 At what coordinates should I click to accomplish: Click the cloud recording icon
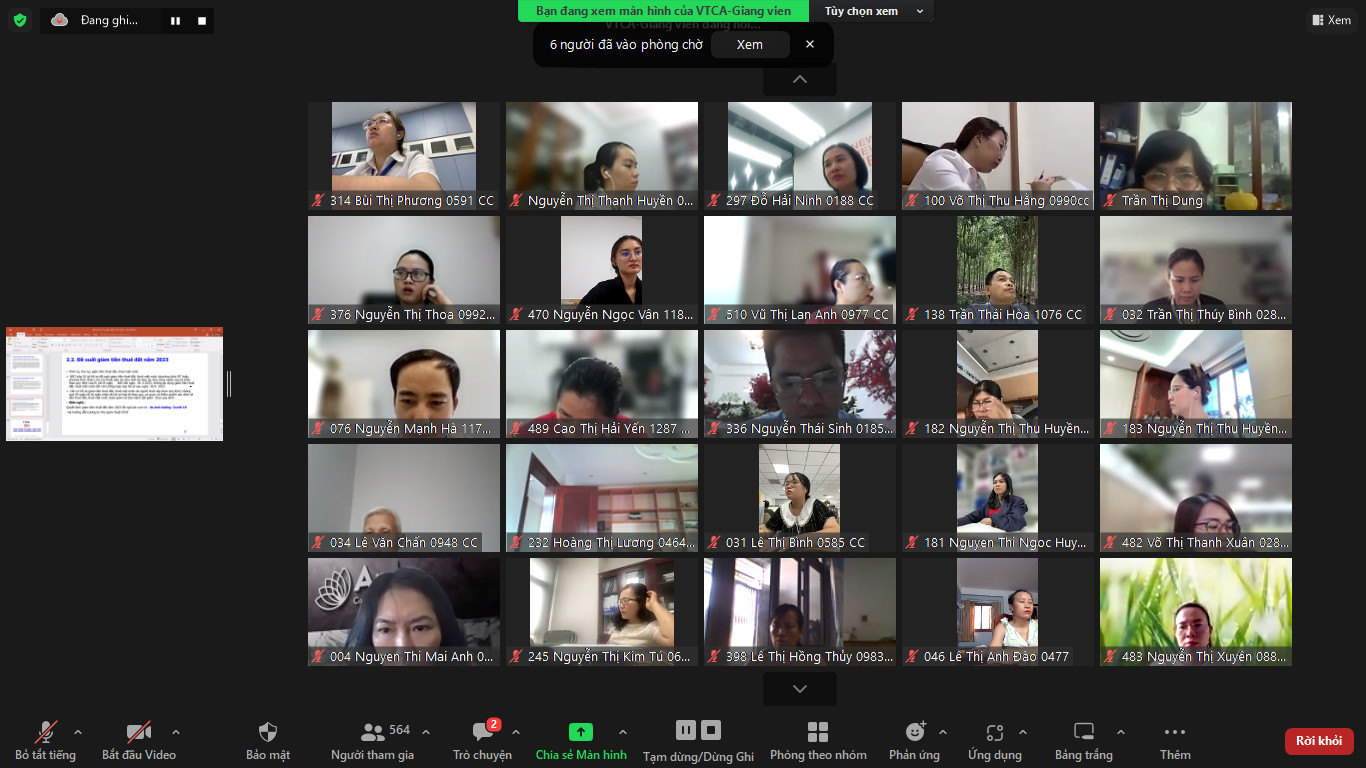click(59, 20)
